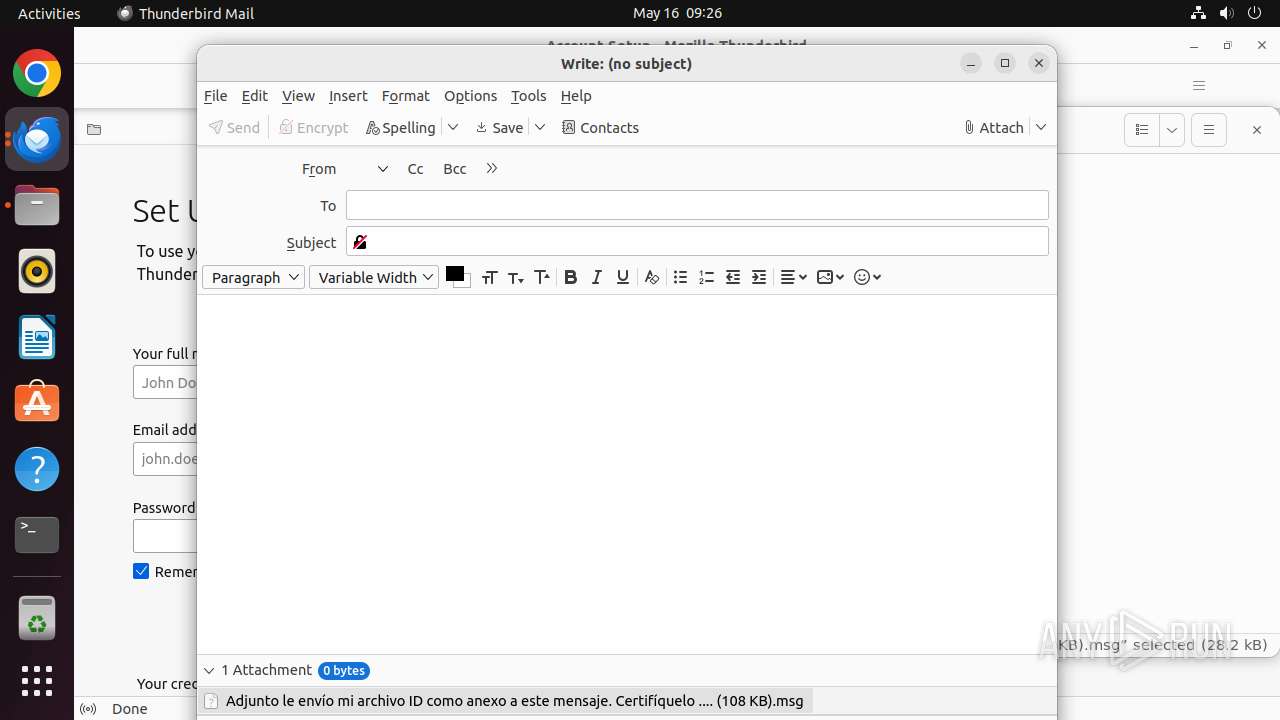Click the list view button in background window
Viewport: 1280px width, 720px height.
click(x=1142, y=130)
